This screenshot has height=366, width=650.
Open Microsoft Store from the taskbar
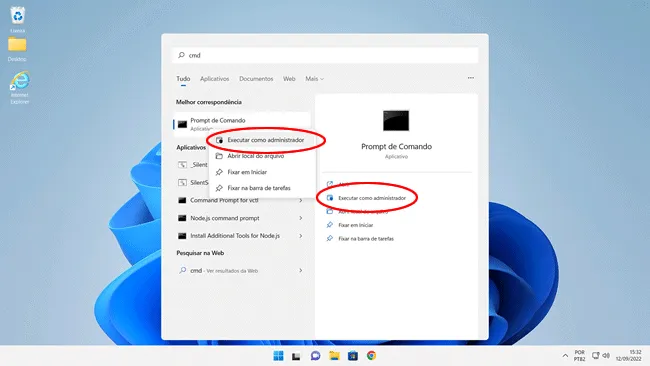353,356
